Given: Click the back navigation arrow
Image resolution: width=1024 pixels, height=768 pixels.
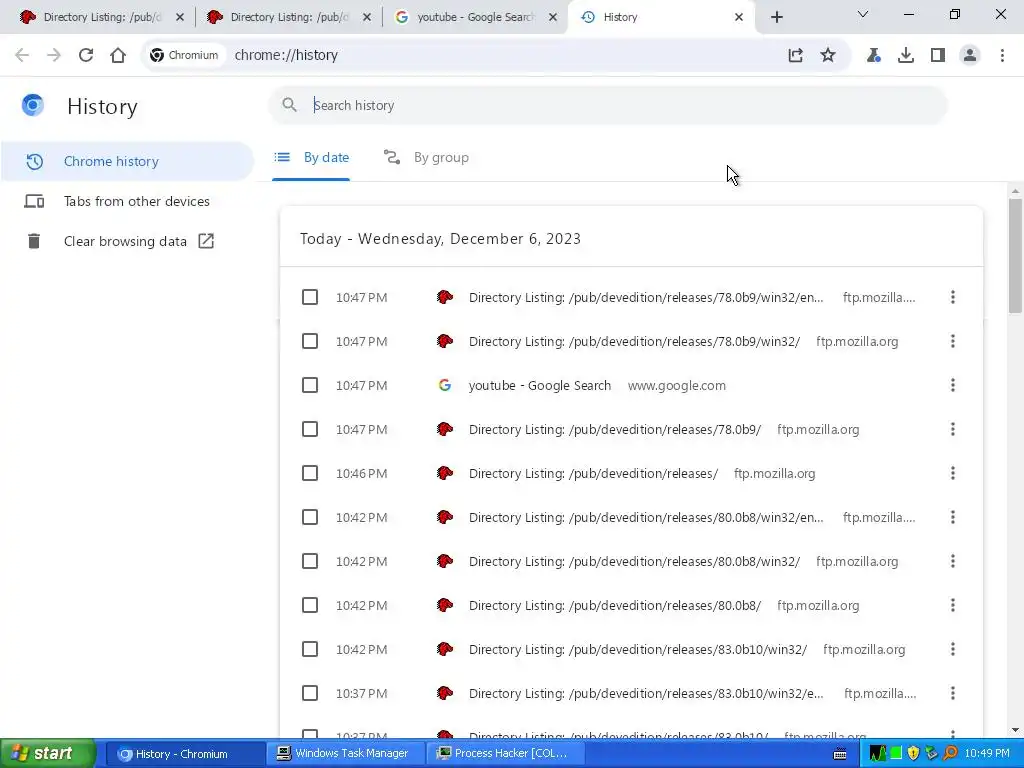Looking at the screenshot, I should [22, 55].
